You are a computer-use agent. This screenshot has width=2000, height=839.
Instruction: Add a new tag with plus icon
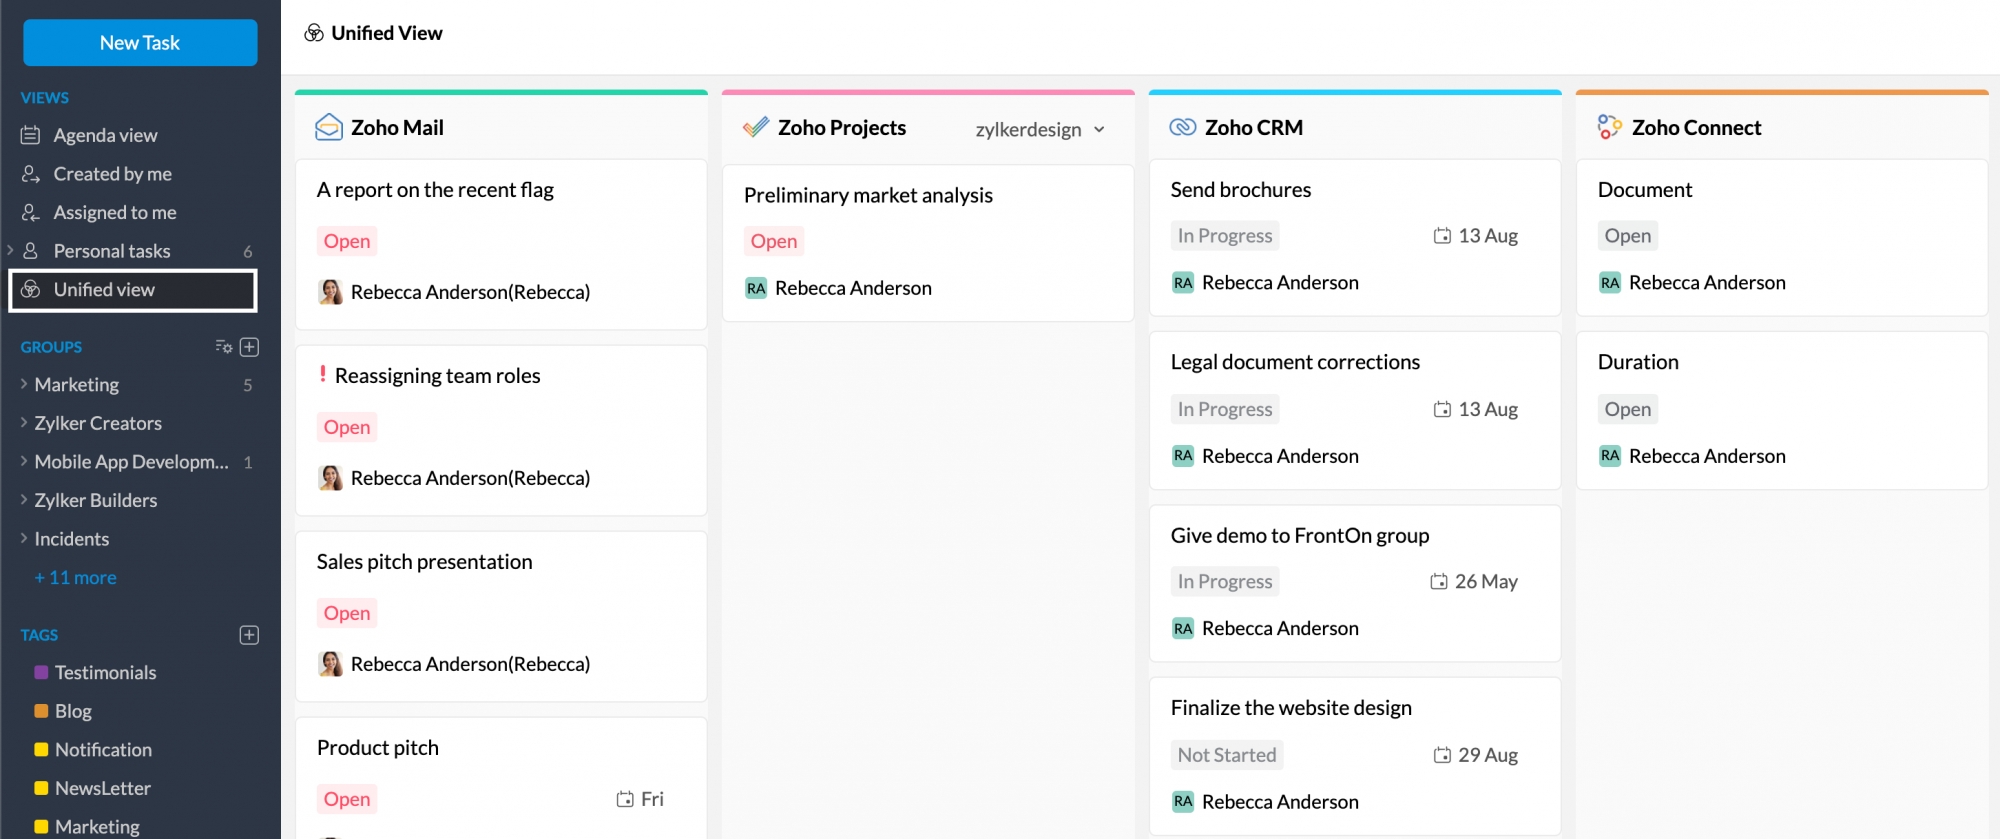[250, 635]
